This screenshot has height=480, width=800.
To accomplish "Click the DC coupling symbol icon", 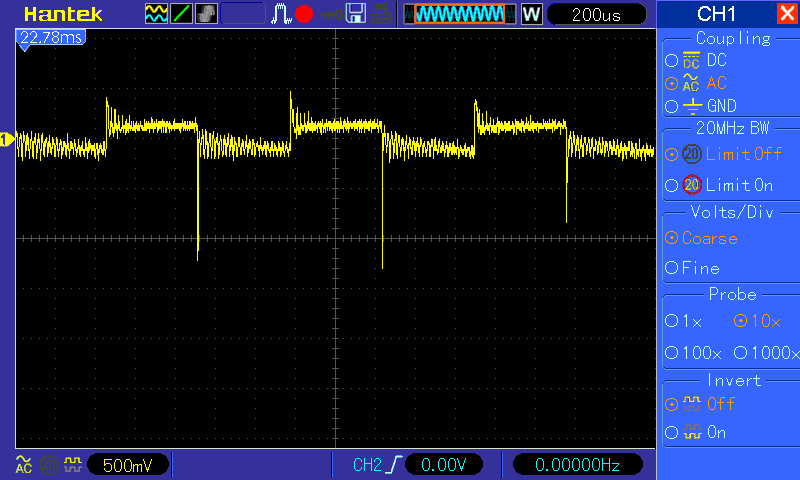I will [x=691, y=60].
